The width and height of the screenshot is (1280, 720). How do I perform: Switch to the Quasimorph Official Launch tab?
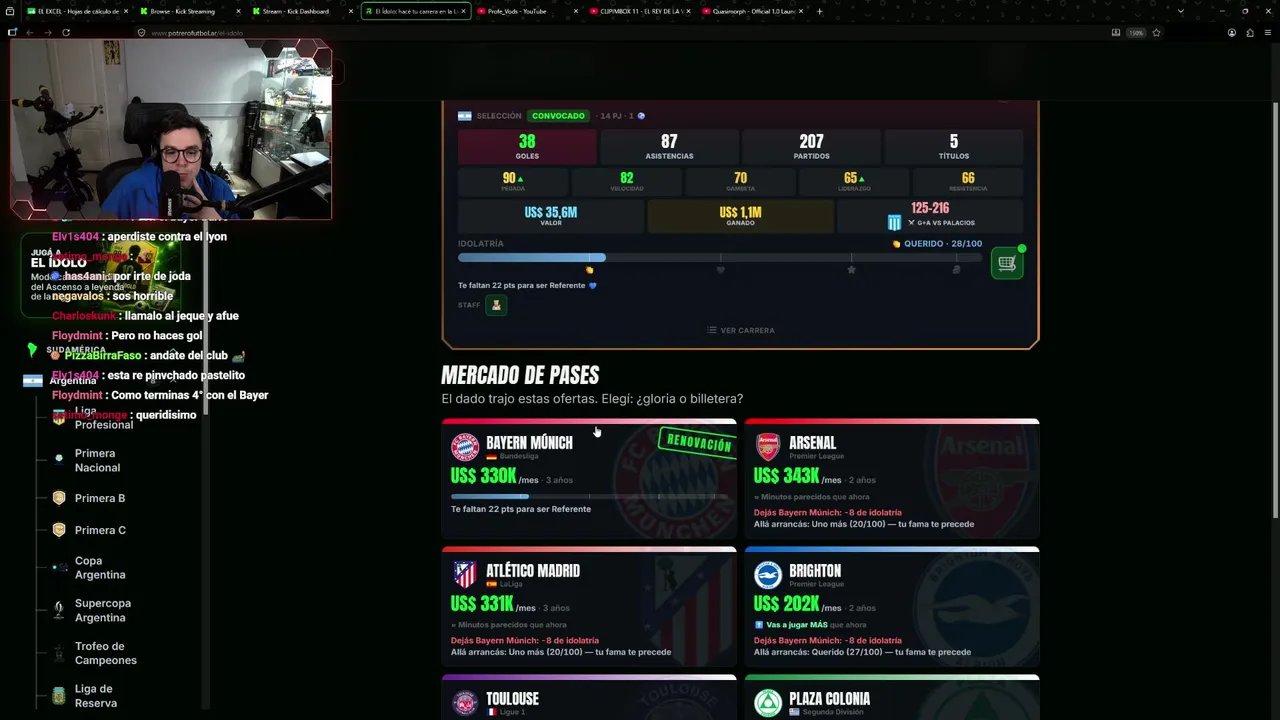click(752, 11)
